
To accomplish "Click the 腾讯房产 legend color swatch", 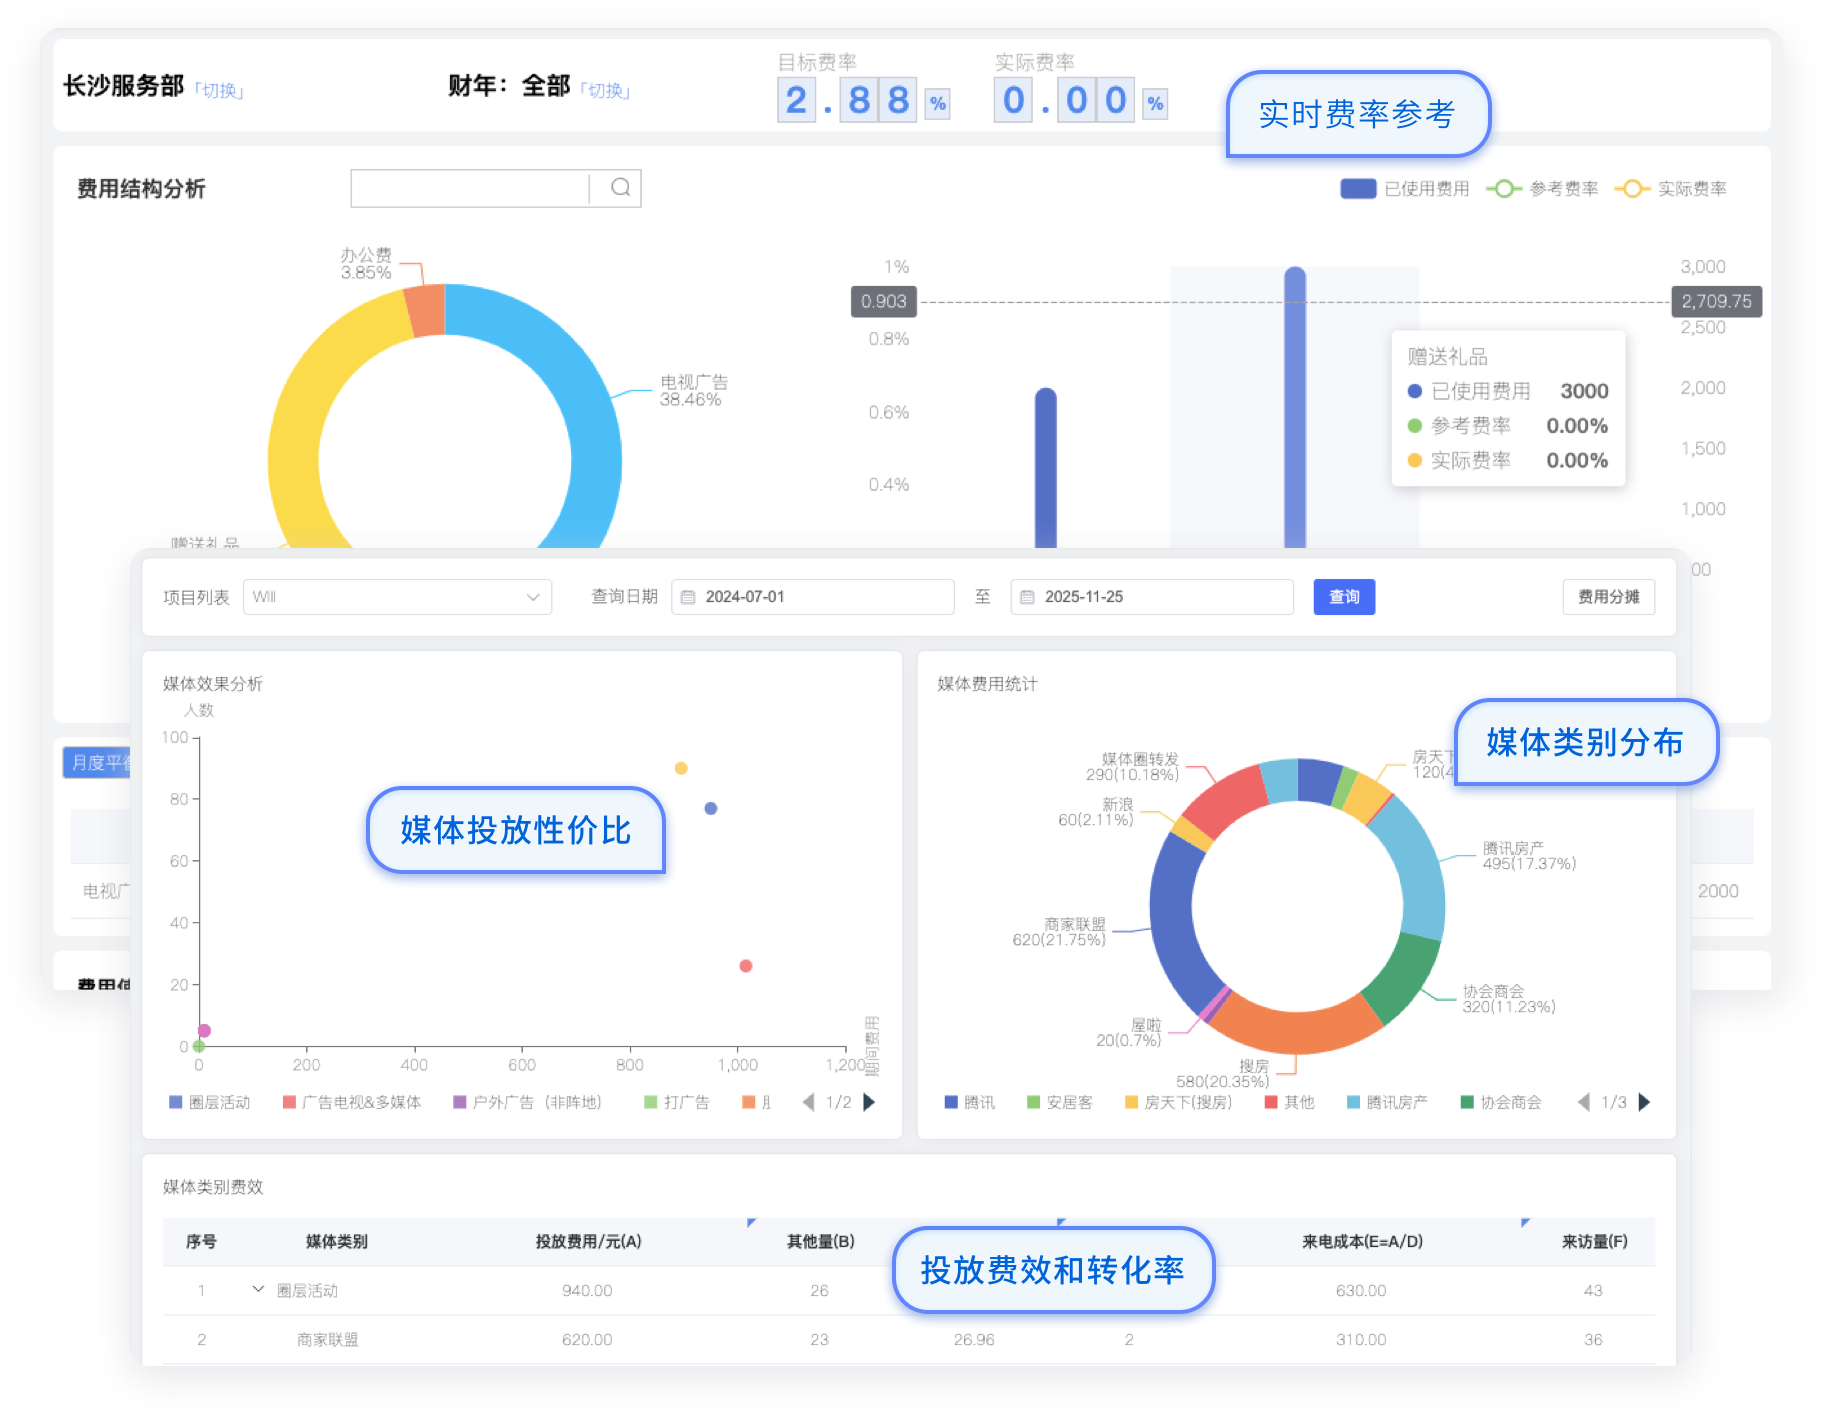I will point(1353,1102).
